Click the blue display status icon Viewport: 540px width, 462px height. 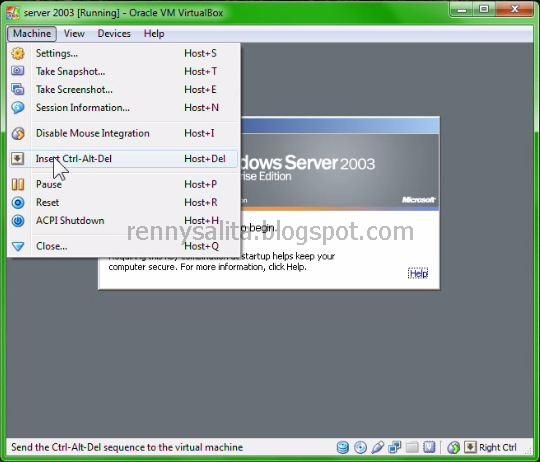pyautogui.click(x=429, y=448)
